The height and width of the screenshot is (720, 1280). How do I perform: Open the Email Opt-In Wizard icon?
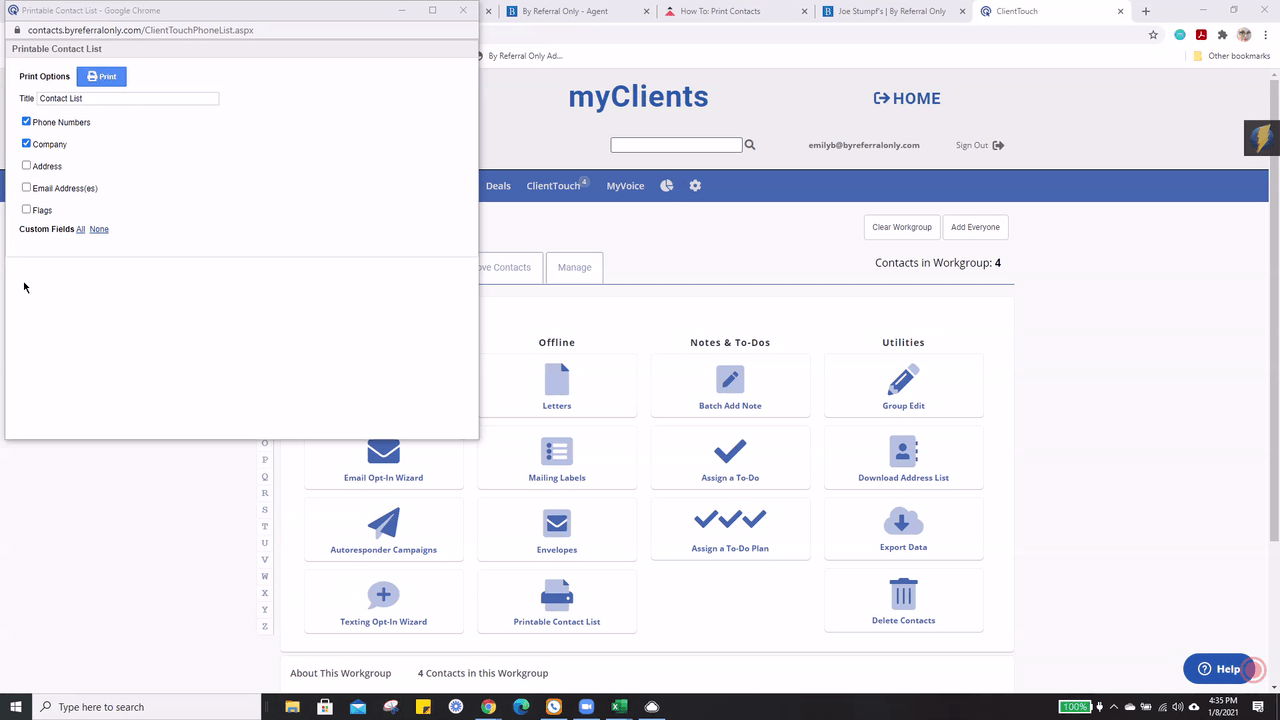tap(383, 453)
